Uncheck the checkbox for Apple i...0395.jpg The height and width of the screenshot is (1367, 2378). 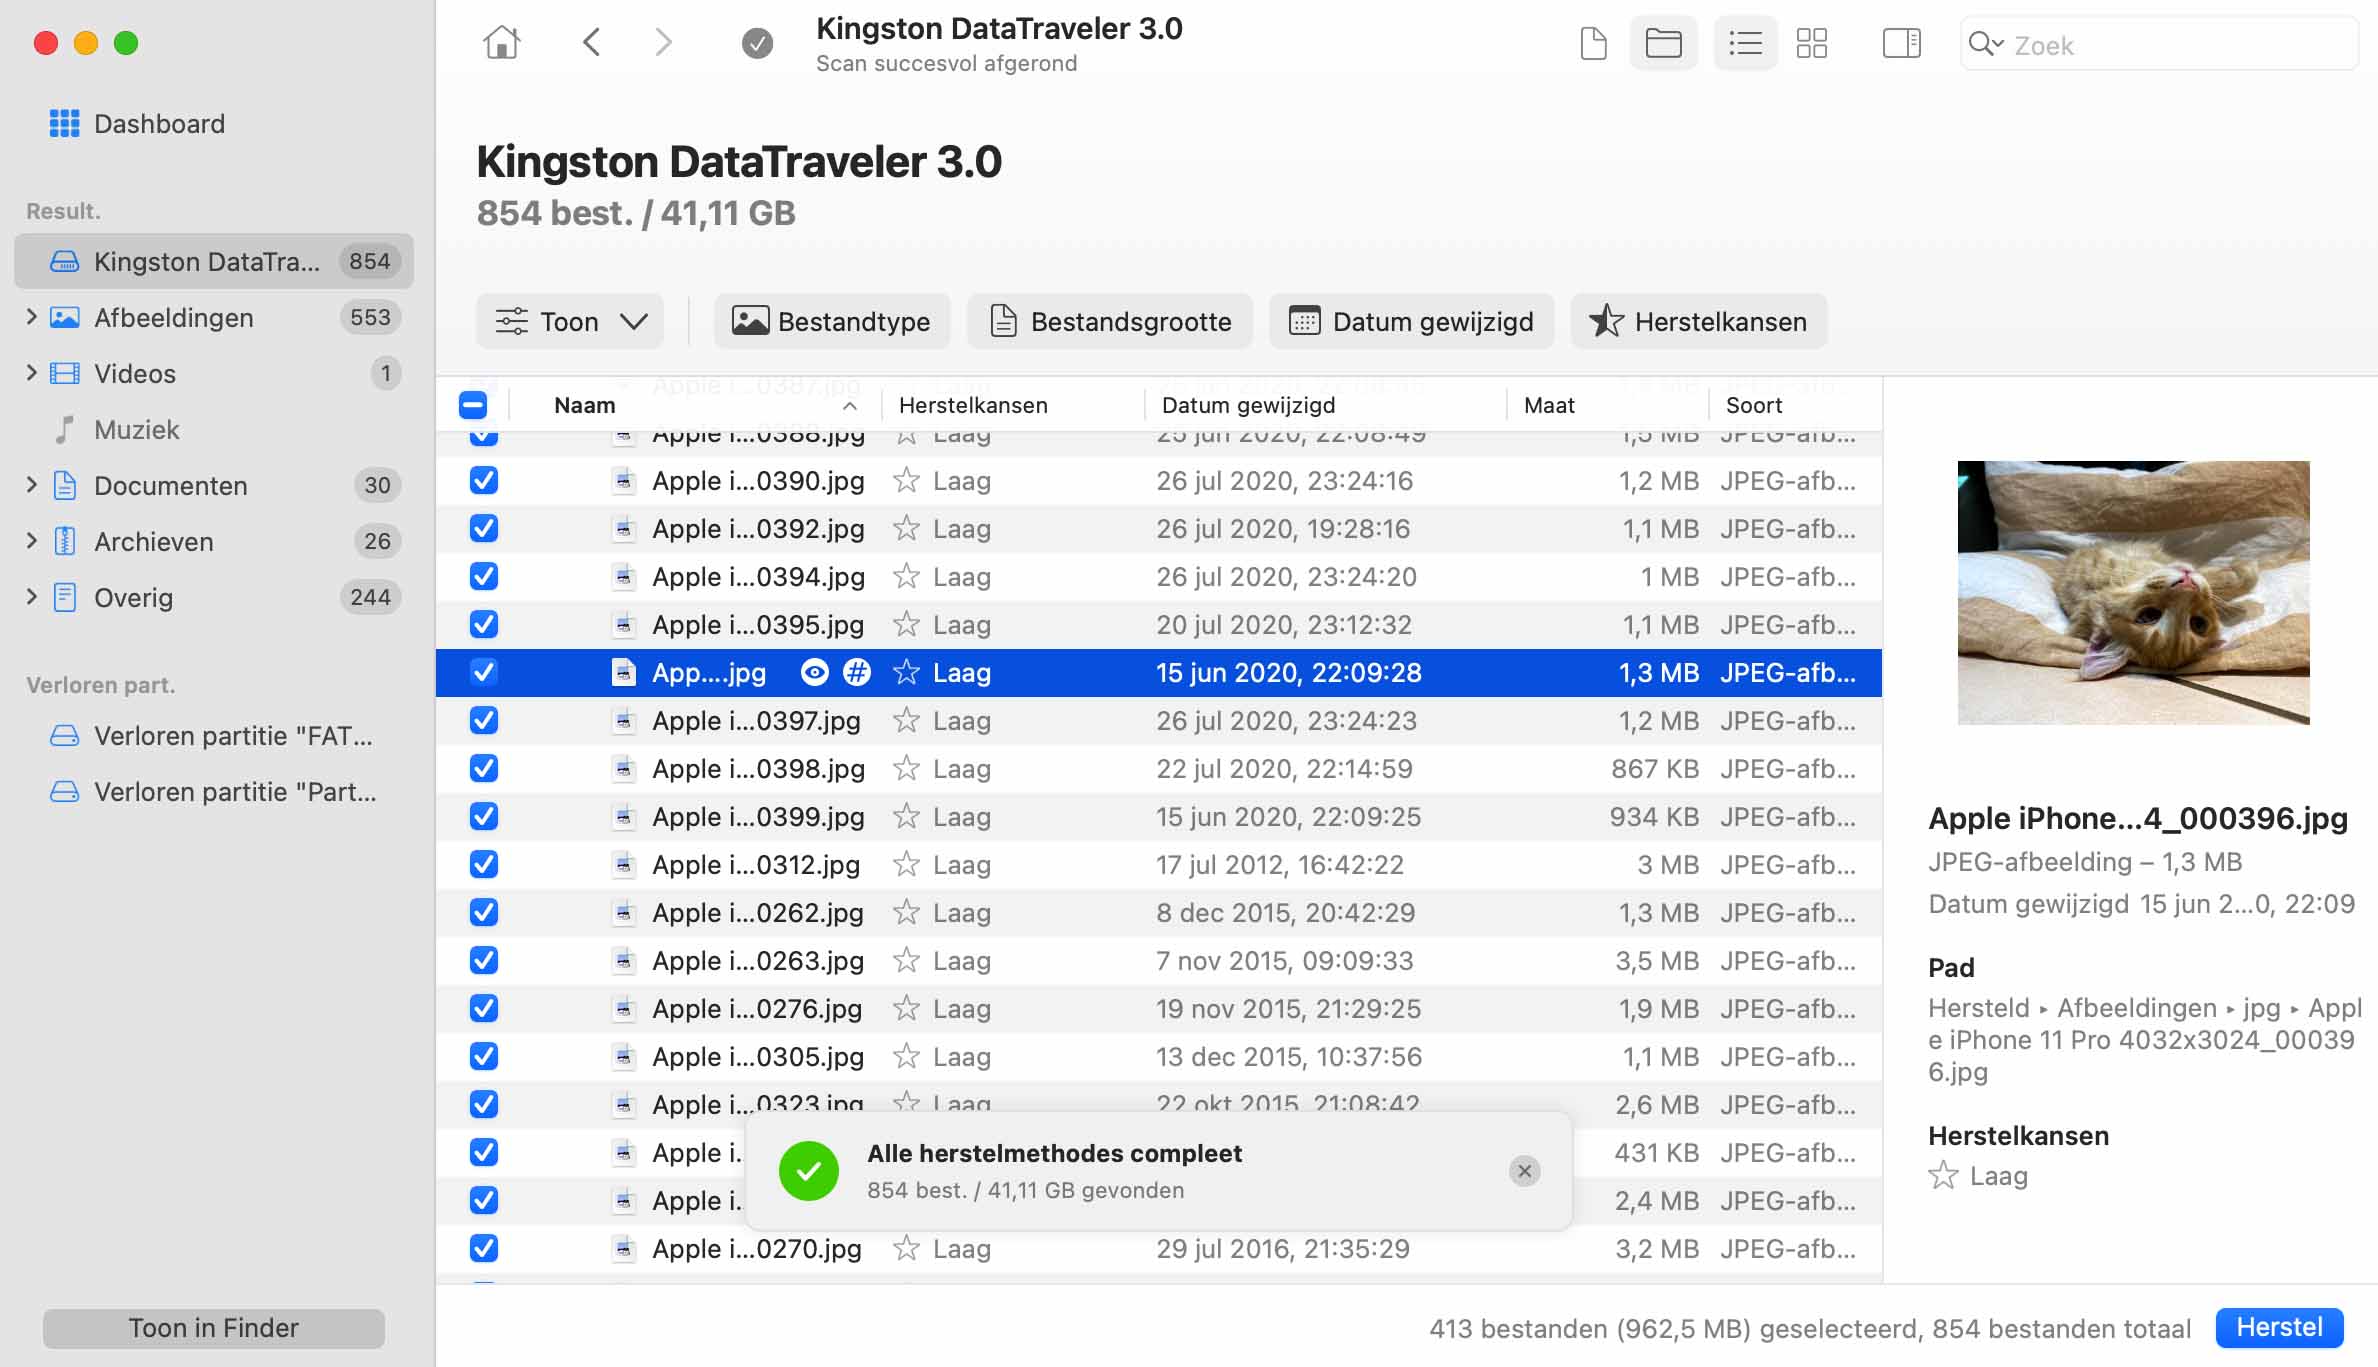(x=484, y=624)
